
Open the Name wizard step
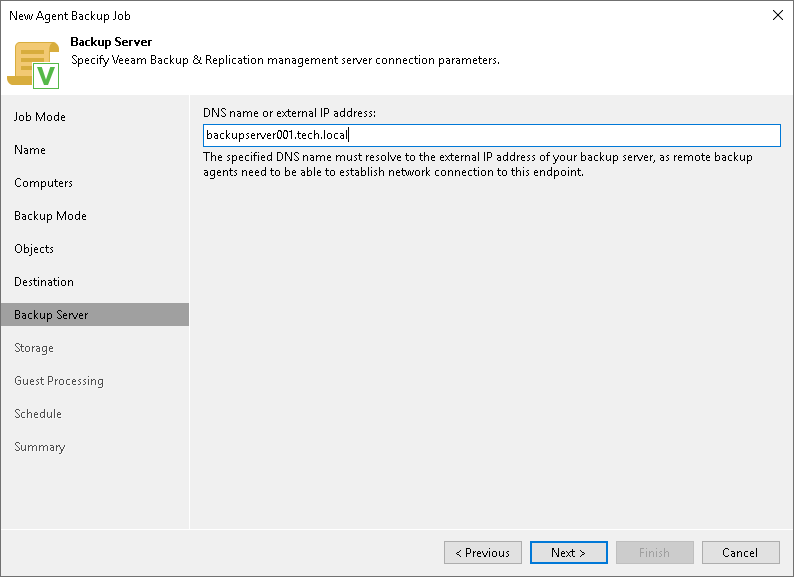30,150
